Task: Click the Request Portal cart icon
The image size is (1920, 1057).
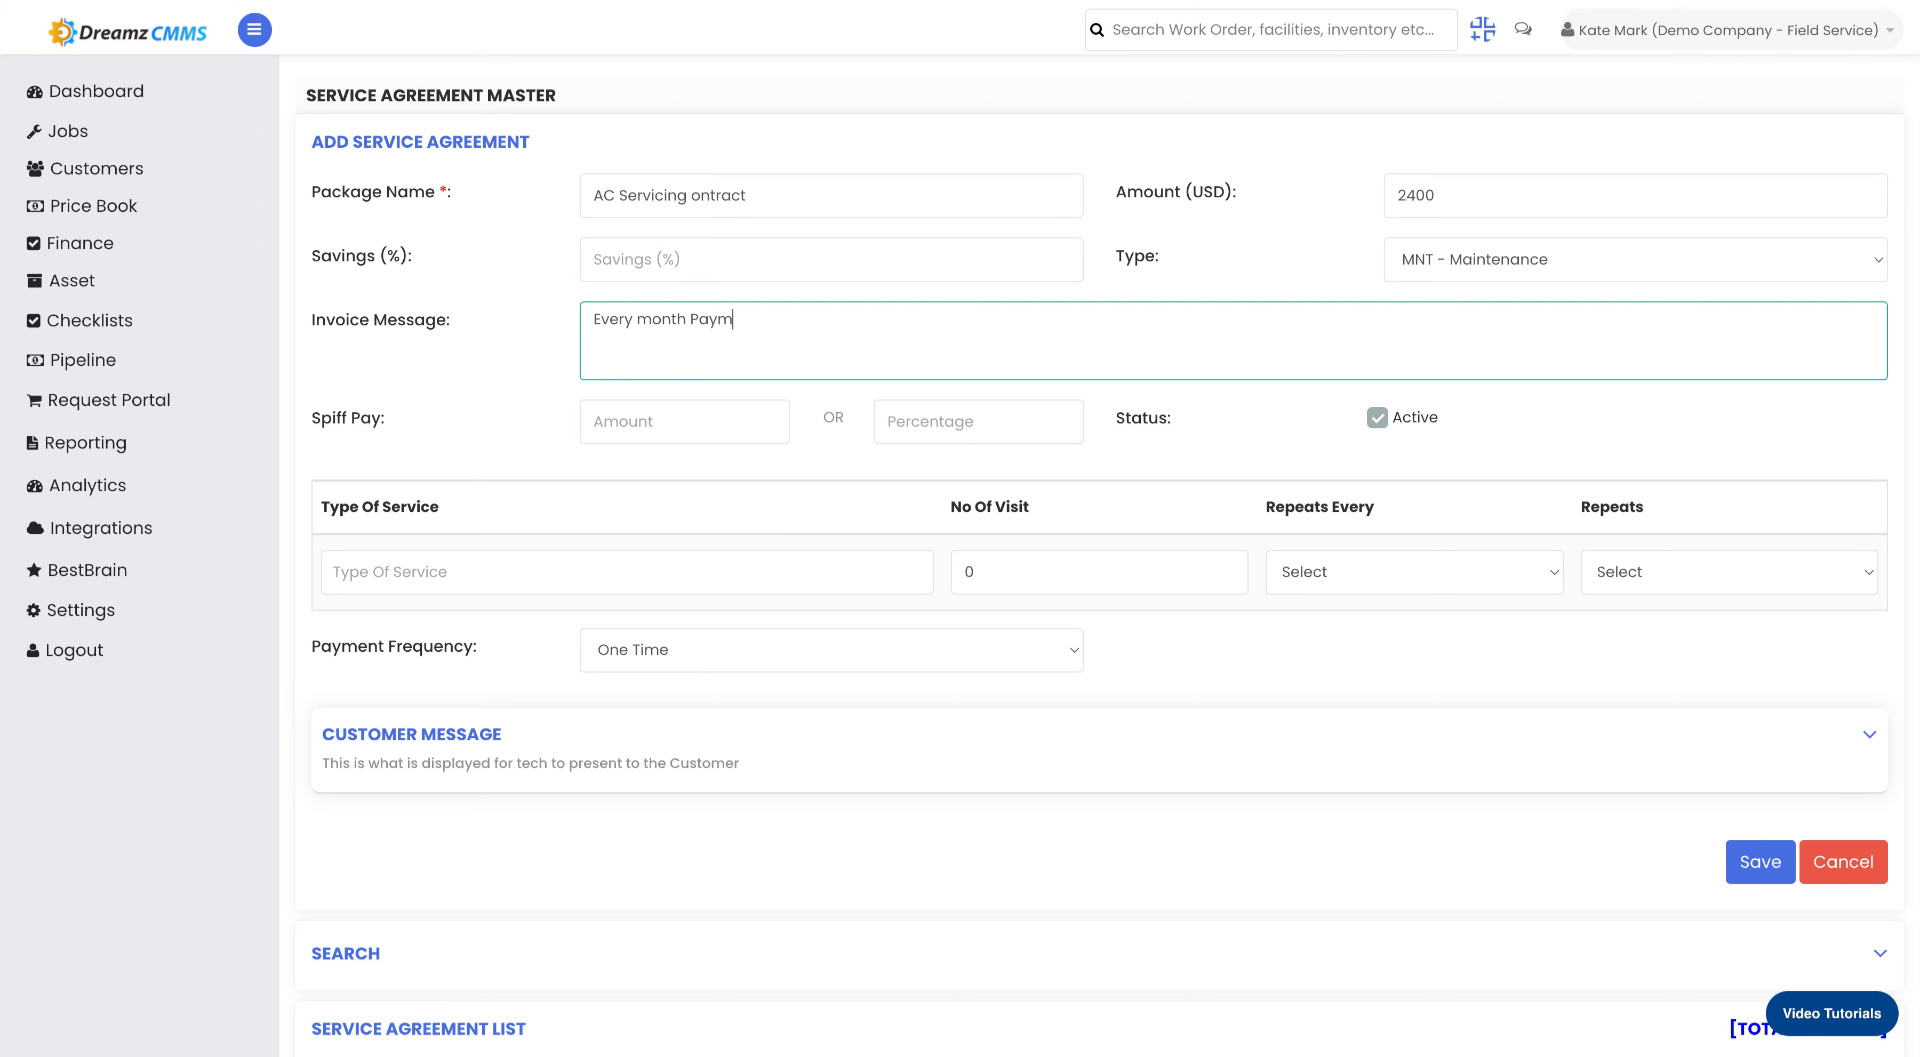Action: [x=34, y=400]
